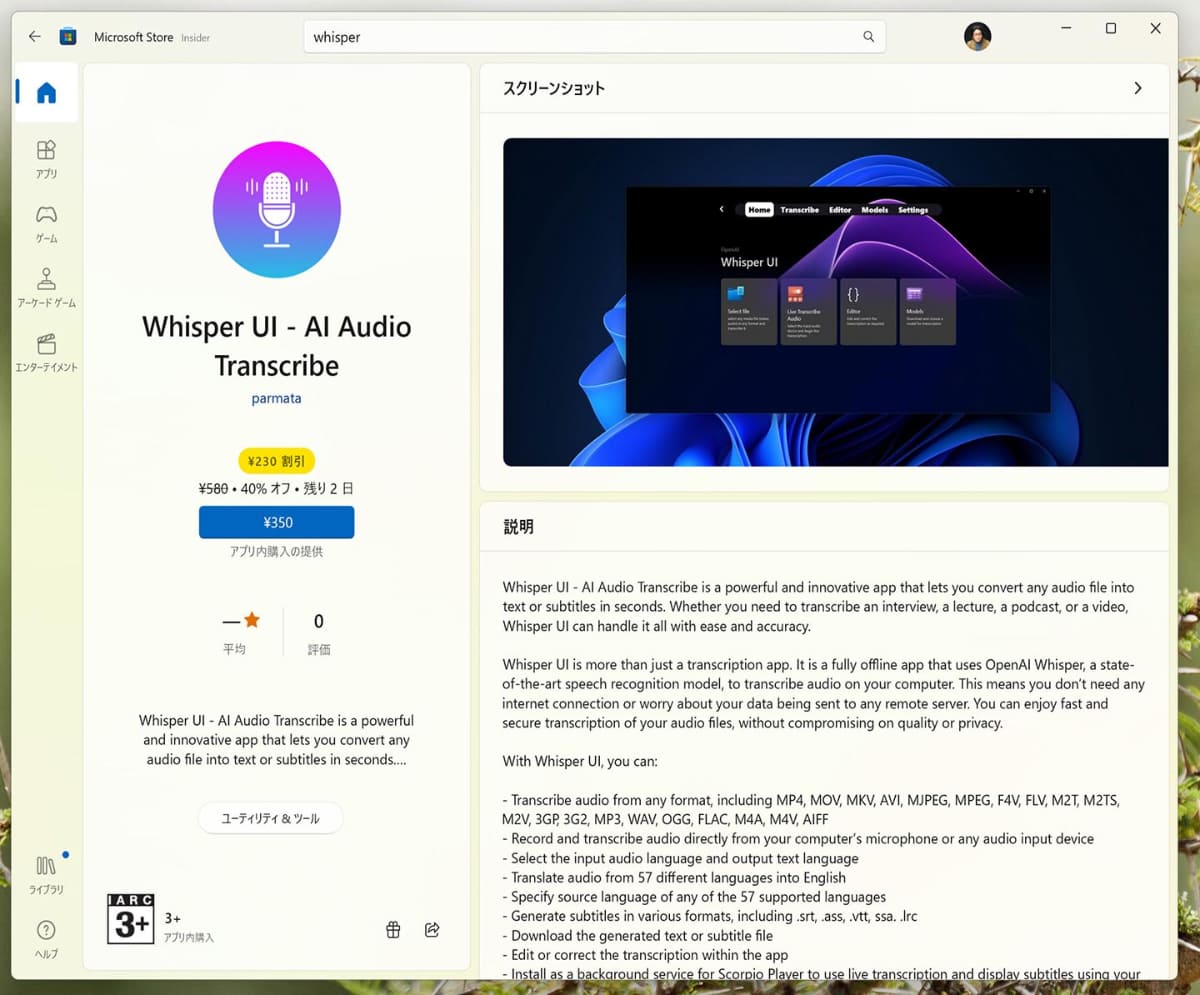Screen dimensions: 1200x995
Task: Click the Transcribe tab in the screenshot
Action: 799,210
